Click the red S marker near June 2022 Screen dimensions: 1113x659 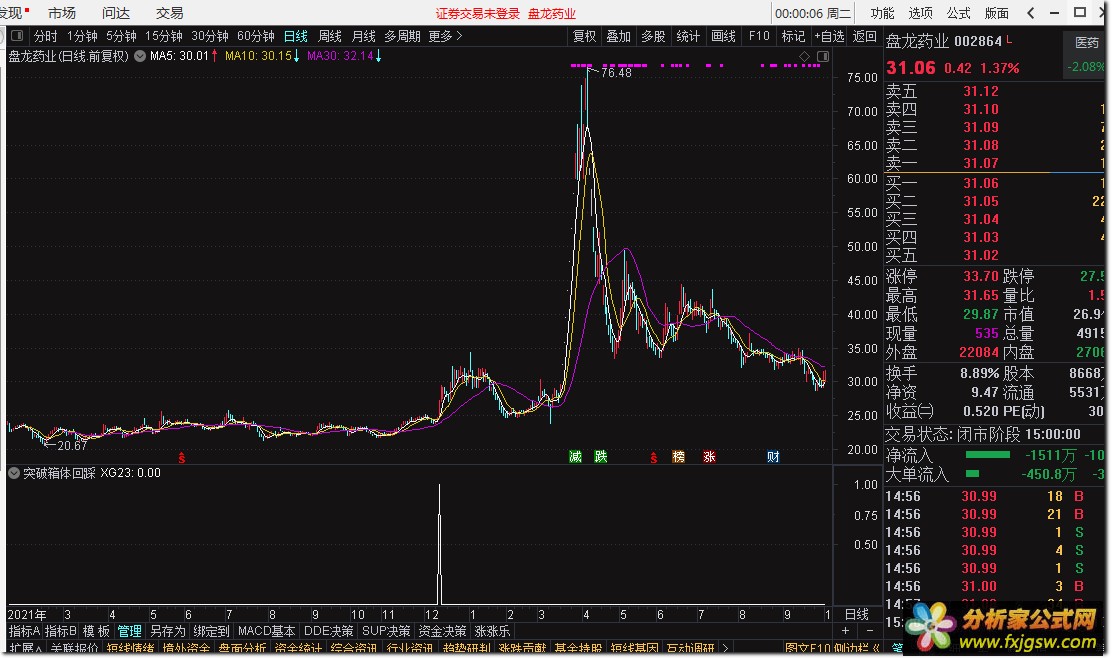coord(654,458)
